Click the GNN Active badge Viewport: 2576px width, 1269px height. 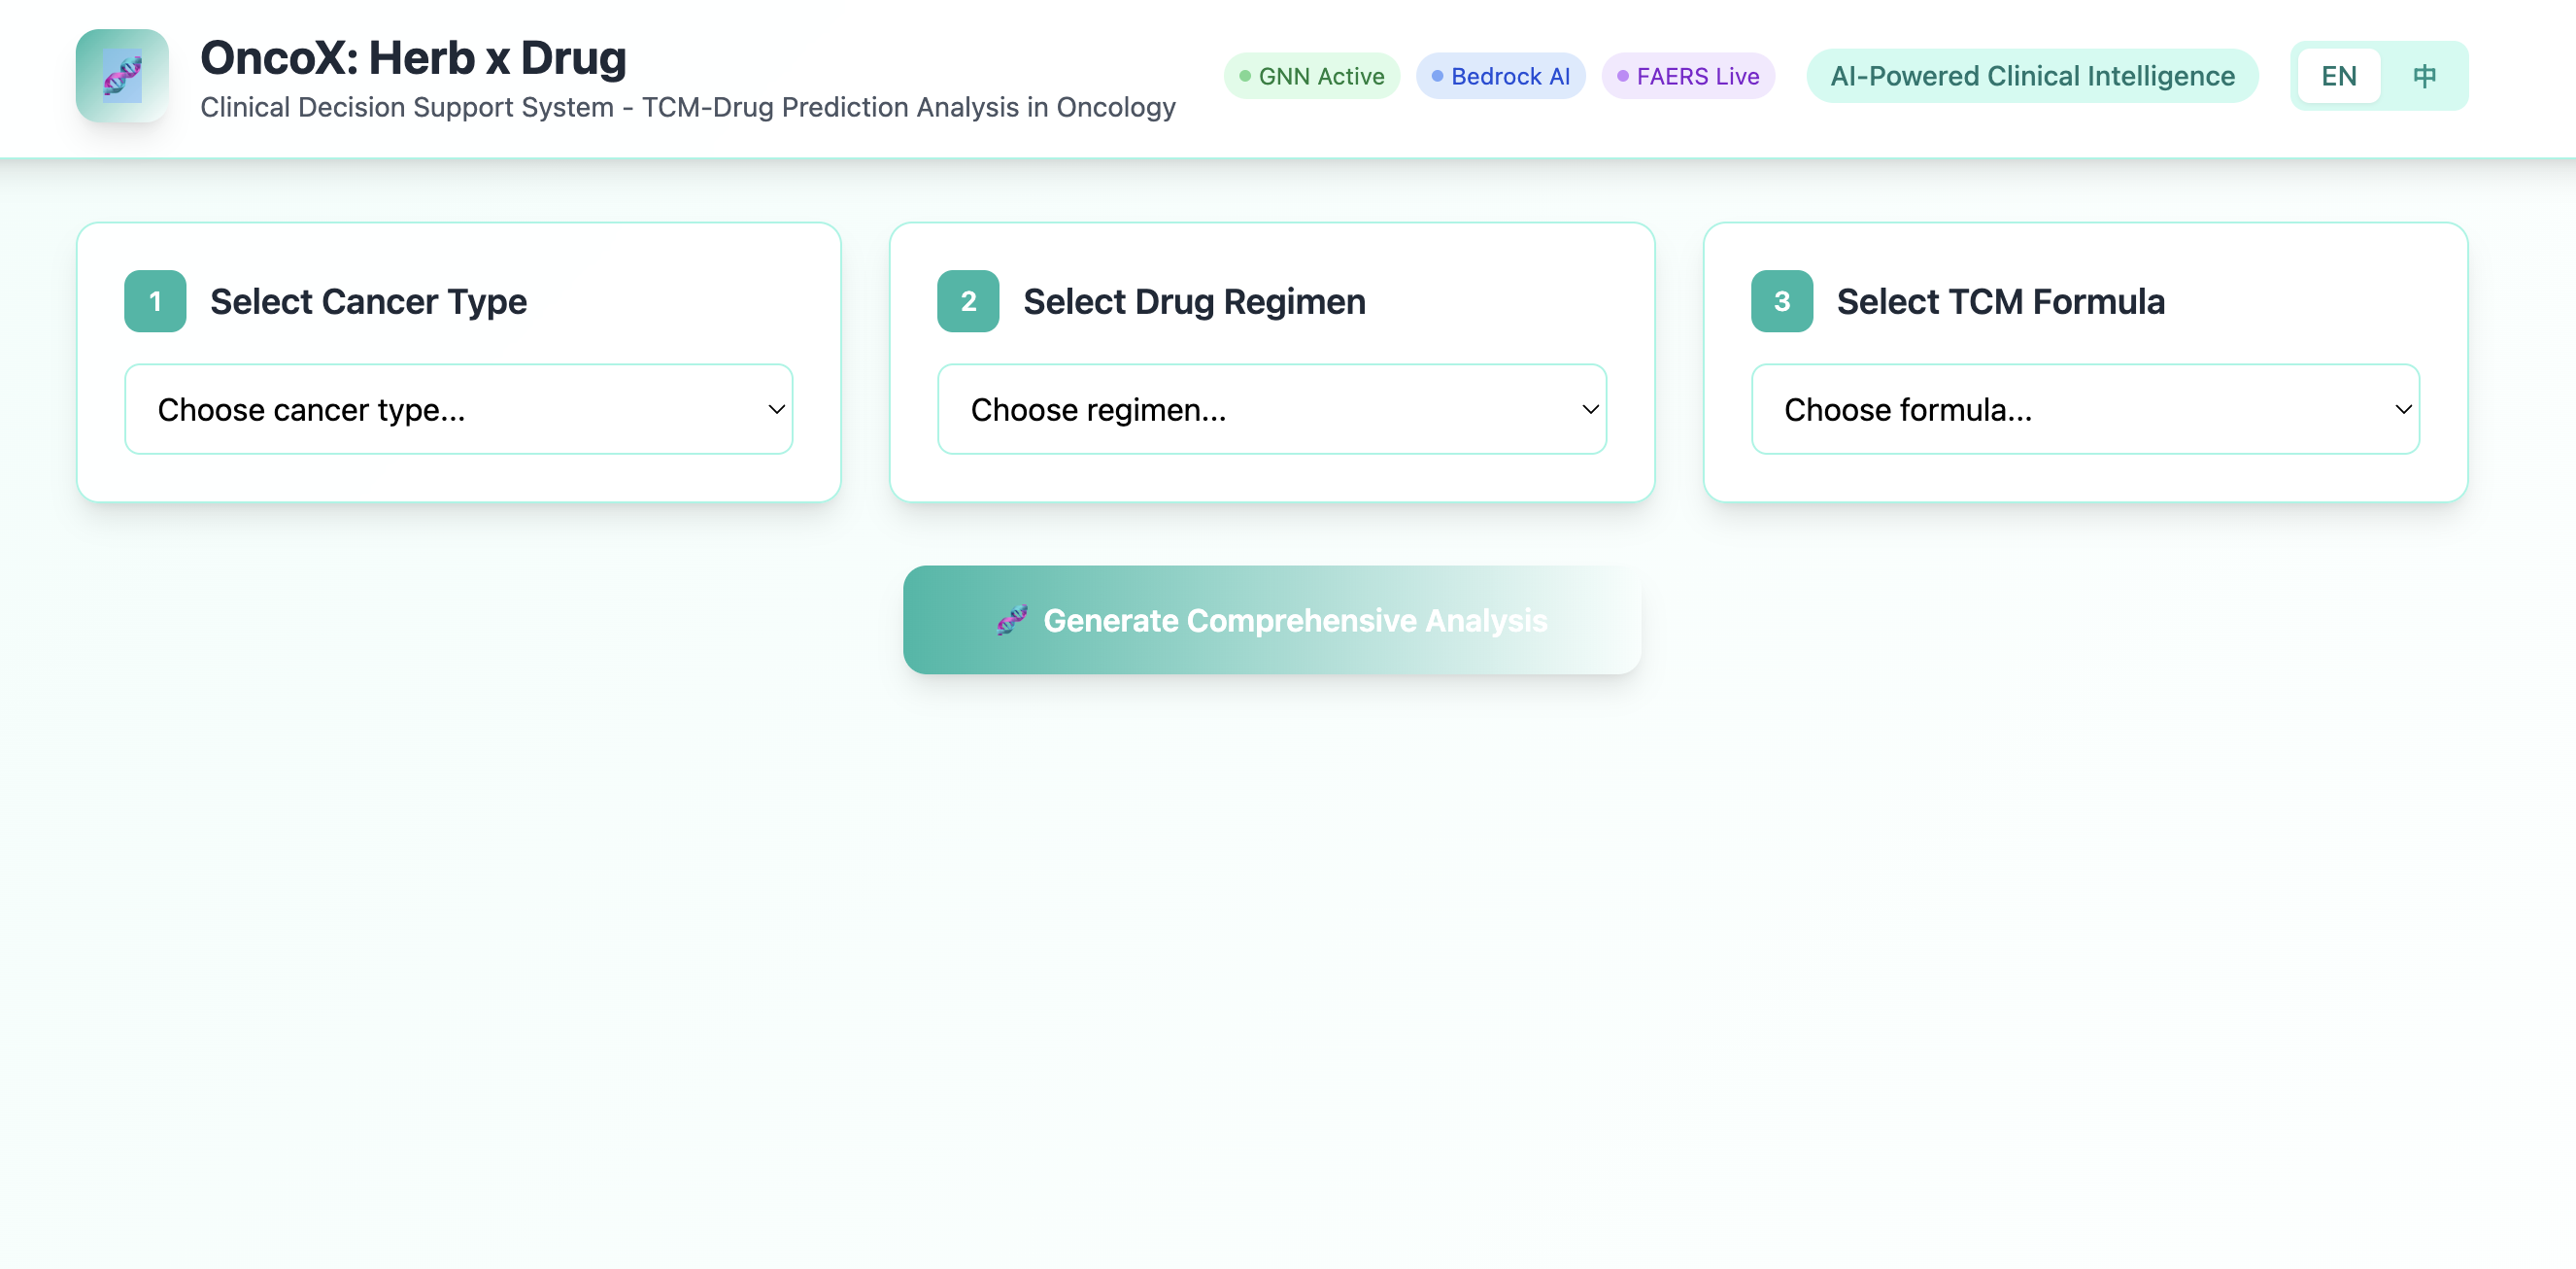(x=1311, y=76)
